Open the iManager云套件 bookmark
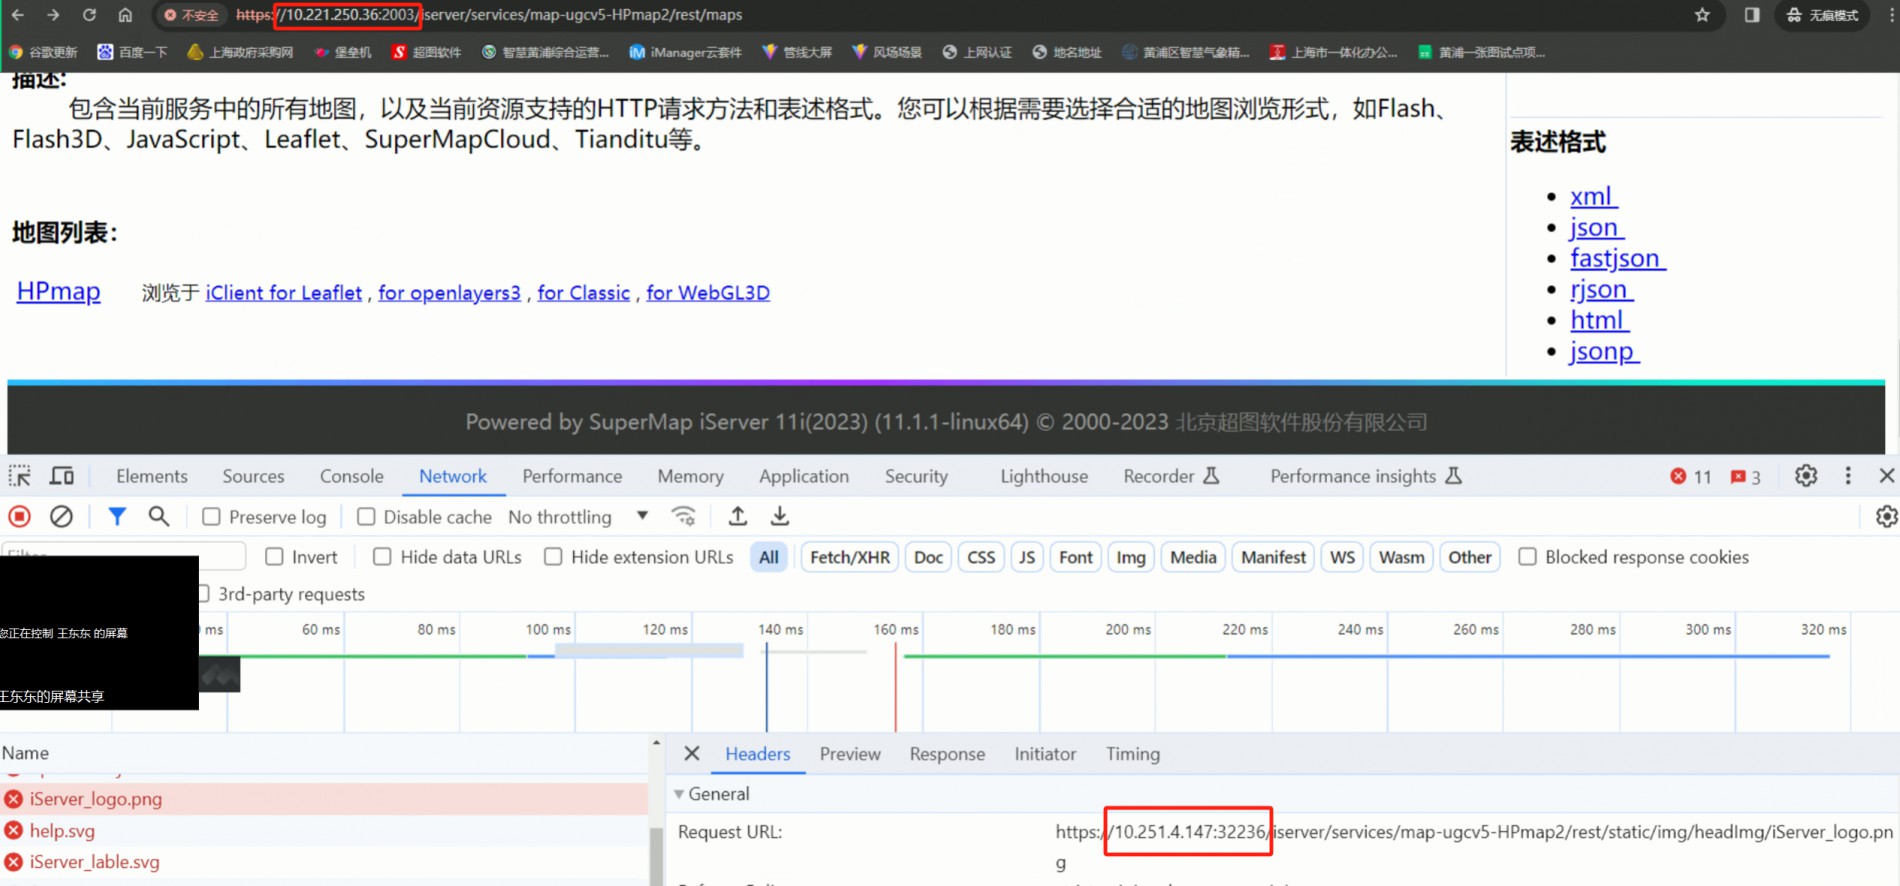 point(685,52)
